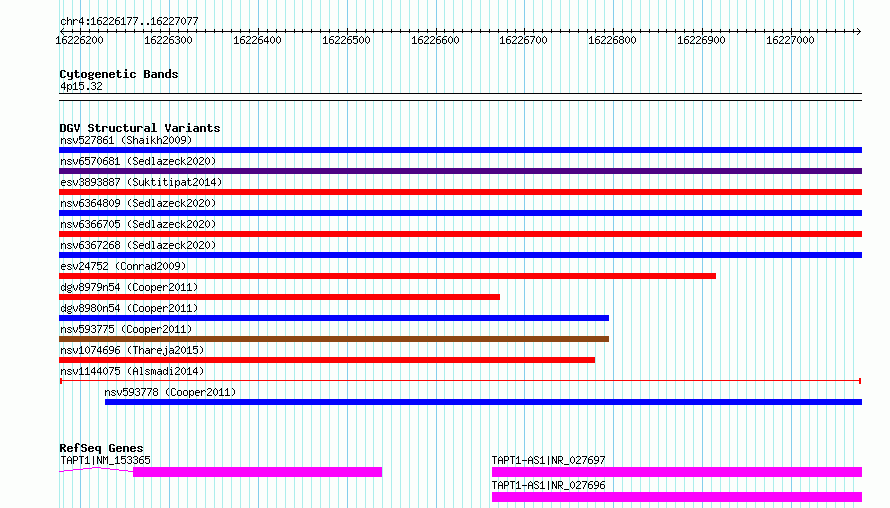Click ruler position 16226900

(x=702, y=40)
